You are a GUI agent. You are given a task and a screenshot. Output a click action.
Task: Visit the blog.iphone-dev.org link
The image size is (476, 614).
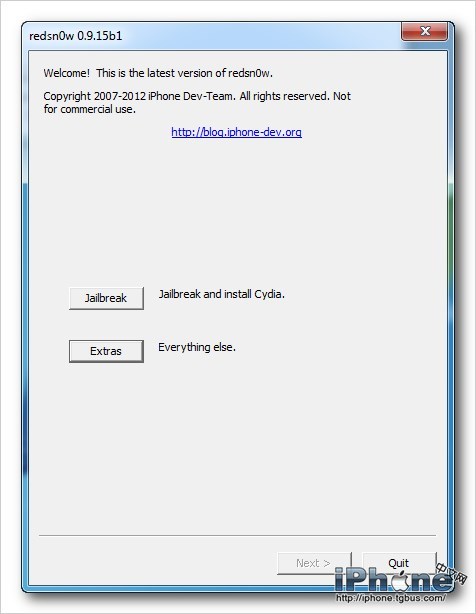[236, 132]
